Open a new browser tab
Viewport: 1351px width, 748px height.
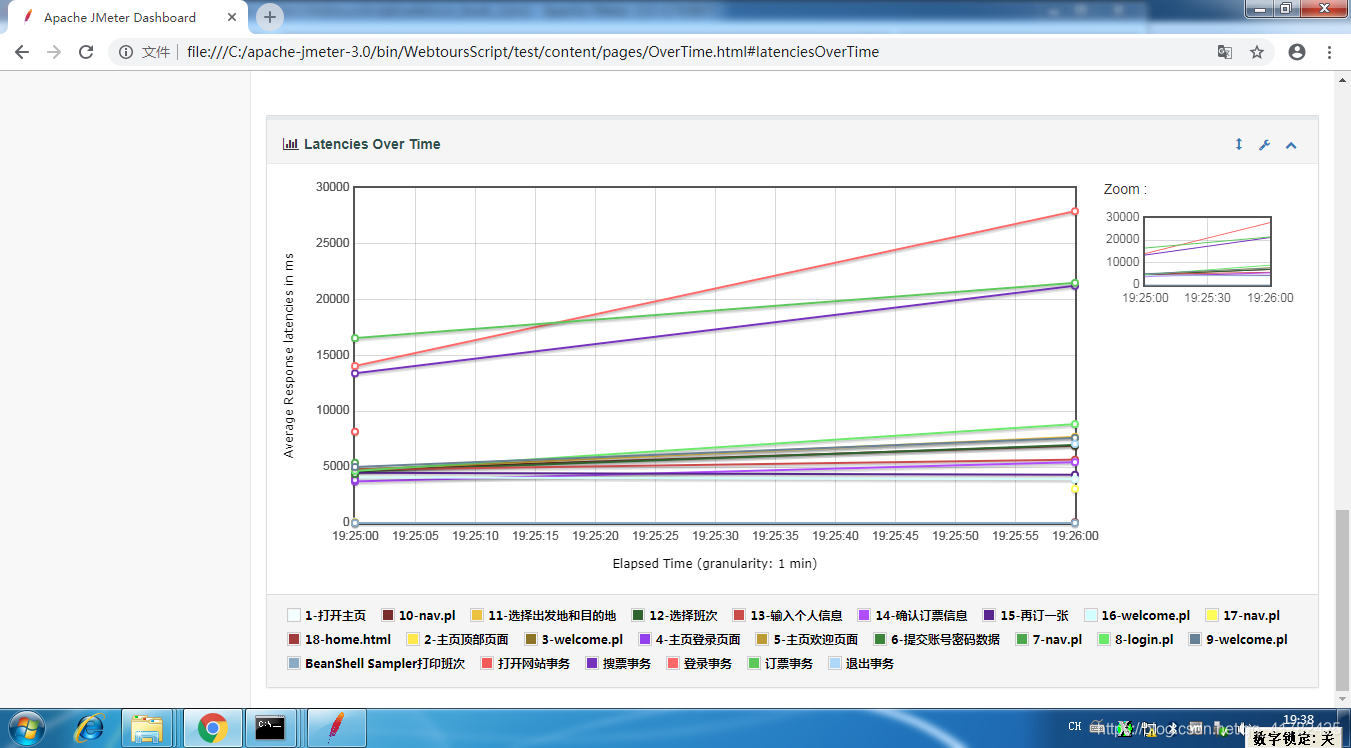[270, 17]
